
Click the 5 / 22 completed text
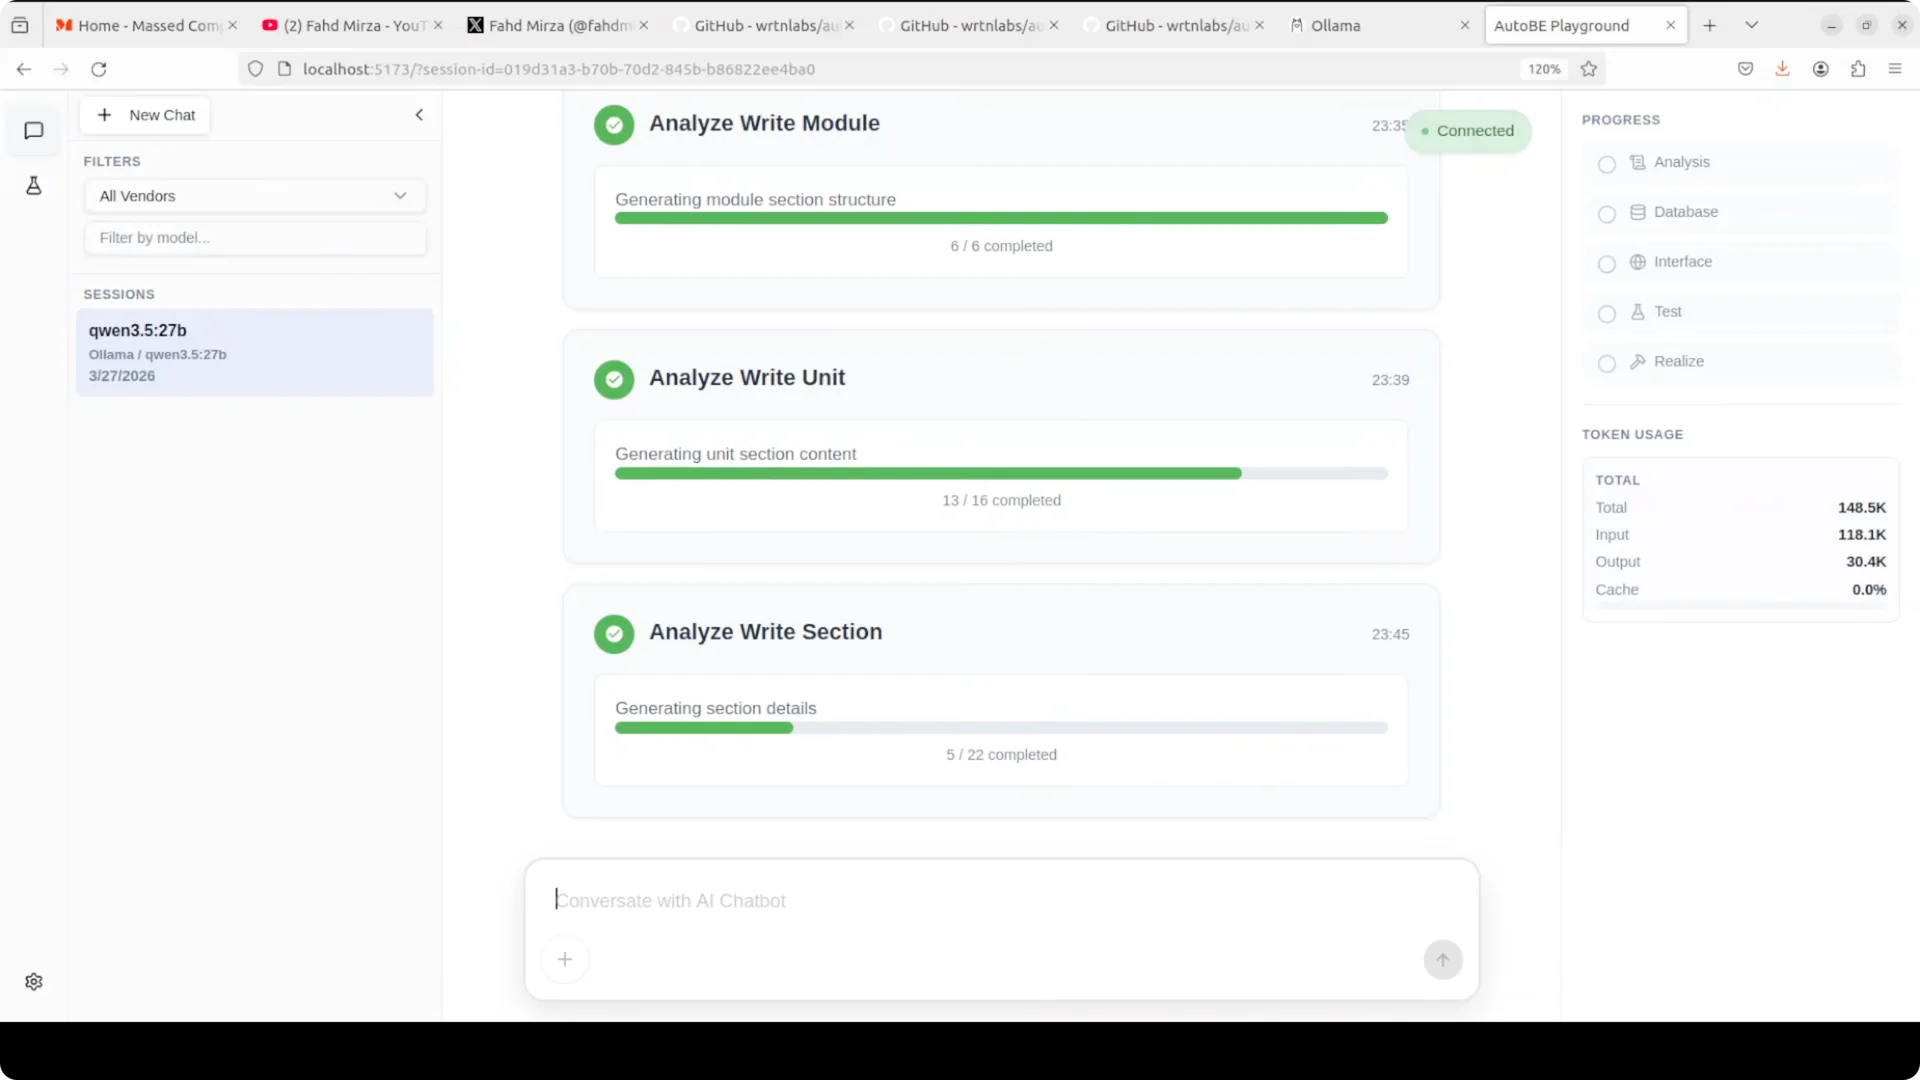click(x=1001, y=755)
